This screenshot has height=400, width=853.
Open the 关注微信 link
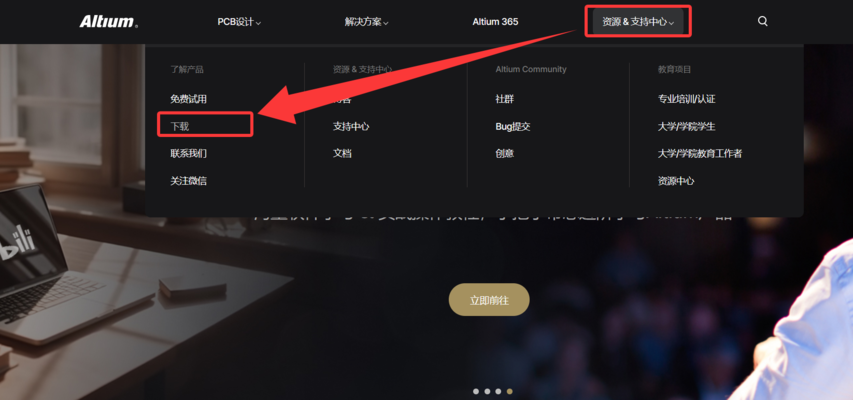click(188, 181)
